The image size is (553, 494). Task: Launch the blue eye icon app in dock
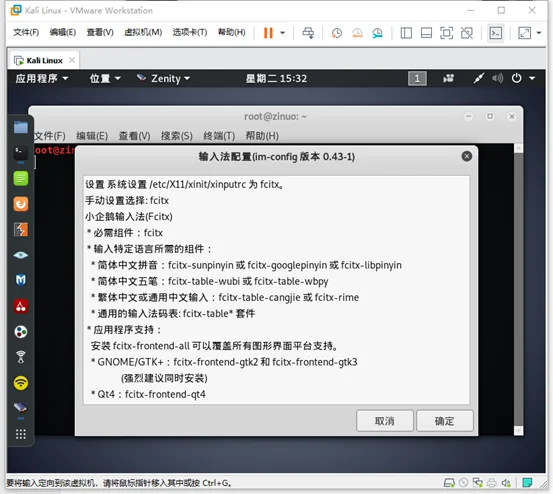tap(21, 255)
